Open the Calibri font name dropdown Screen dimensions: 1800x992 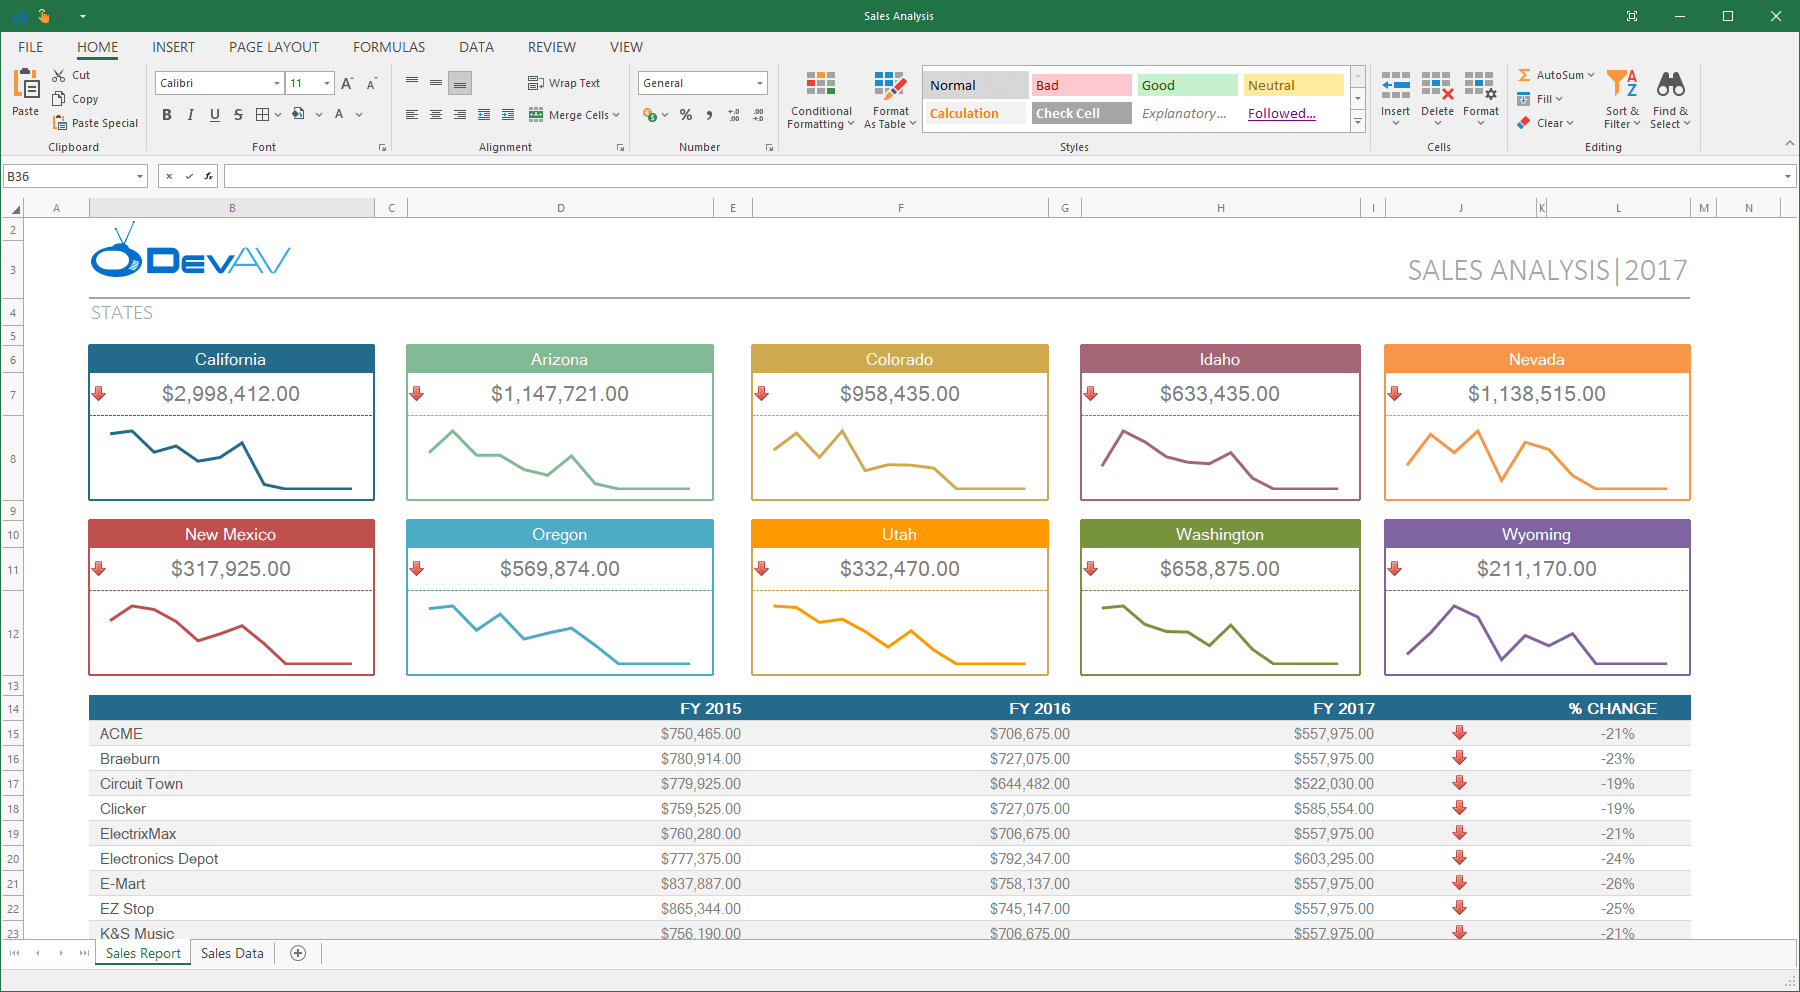pyautogui.click(x=277, y=83)
